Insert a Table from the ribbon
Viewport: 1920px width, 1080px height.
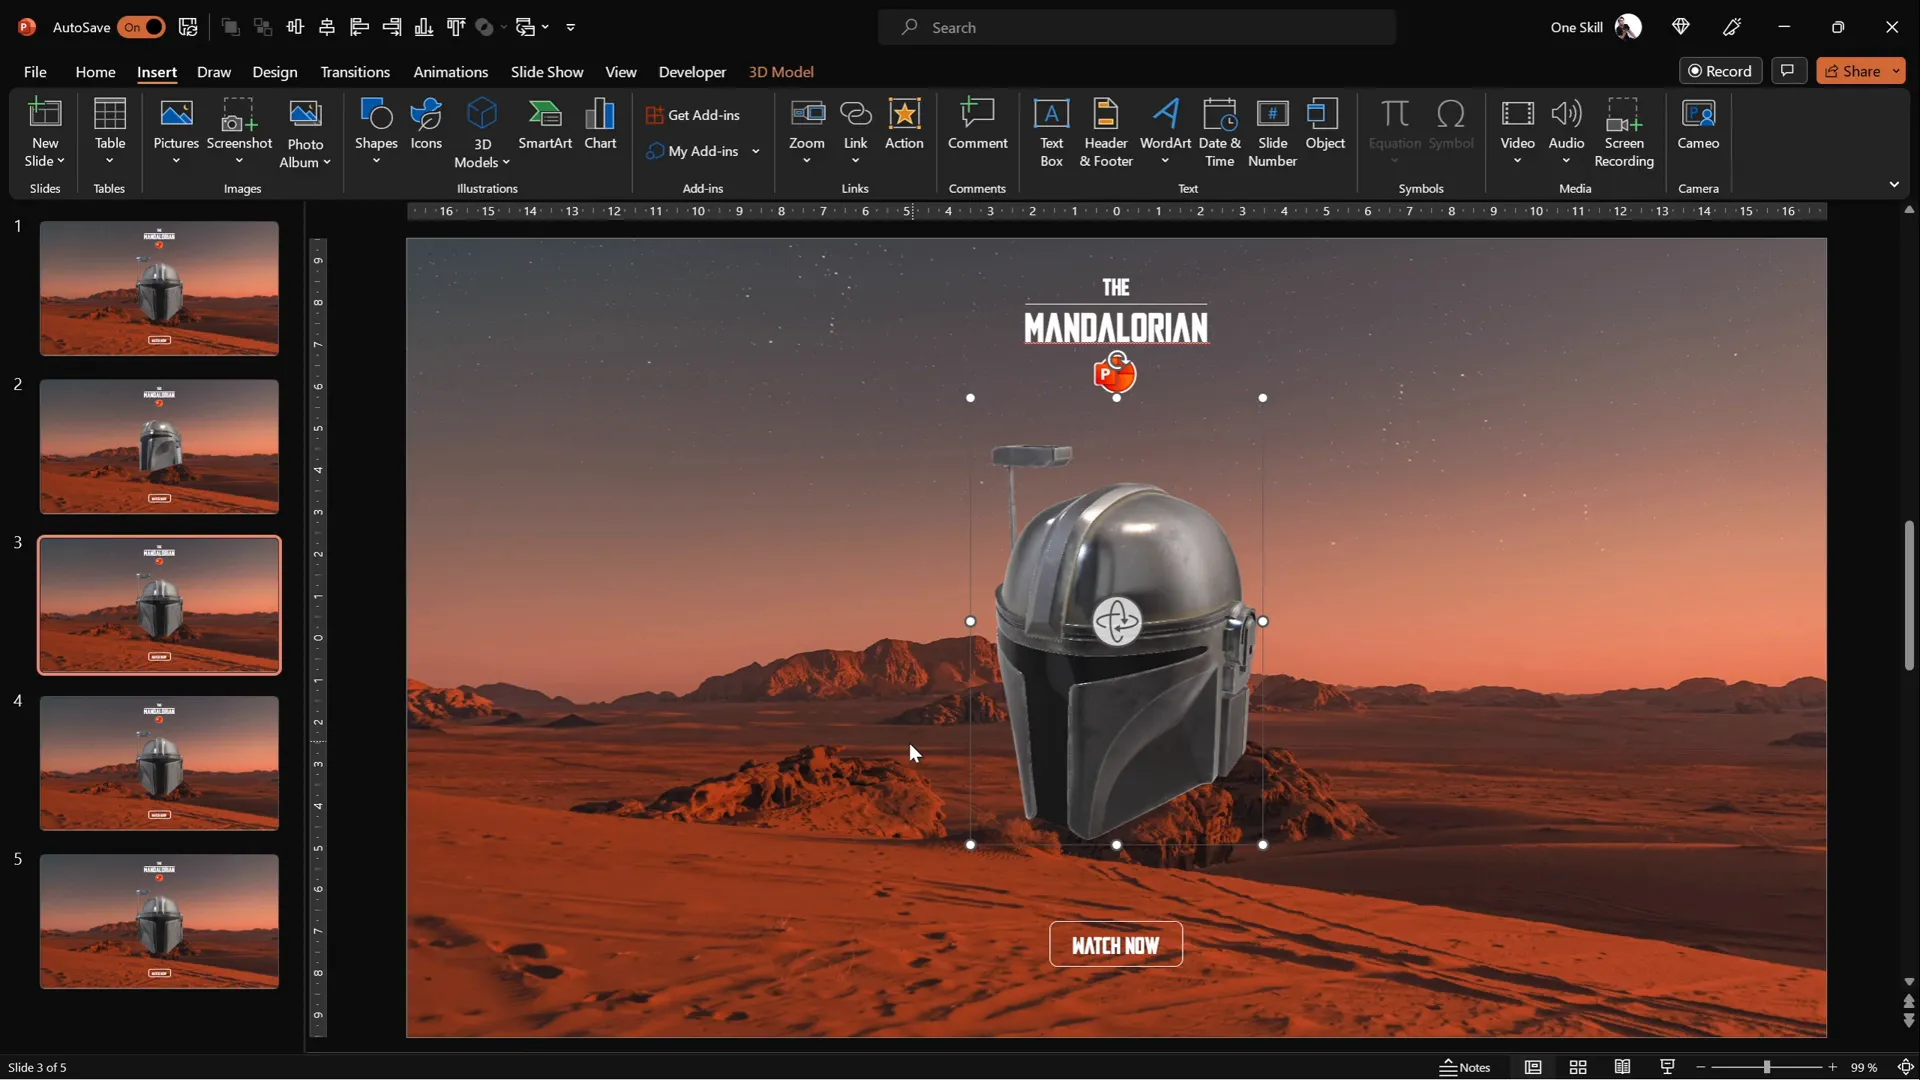(110, 132)
